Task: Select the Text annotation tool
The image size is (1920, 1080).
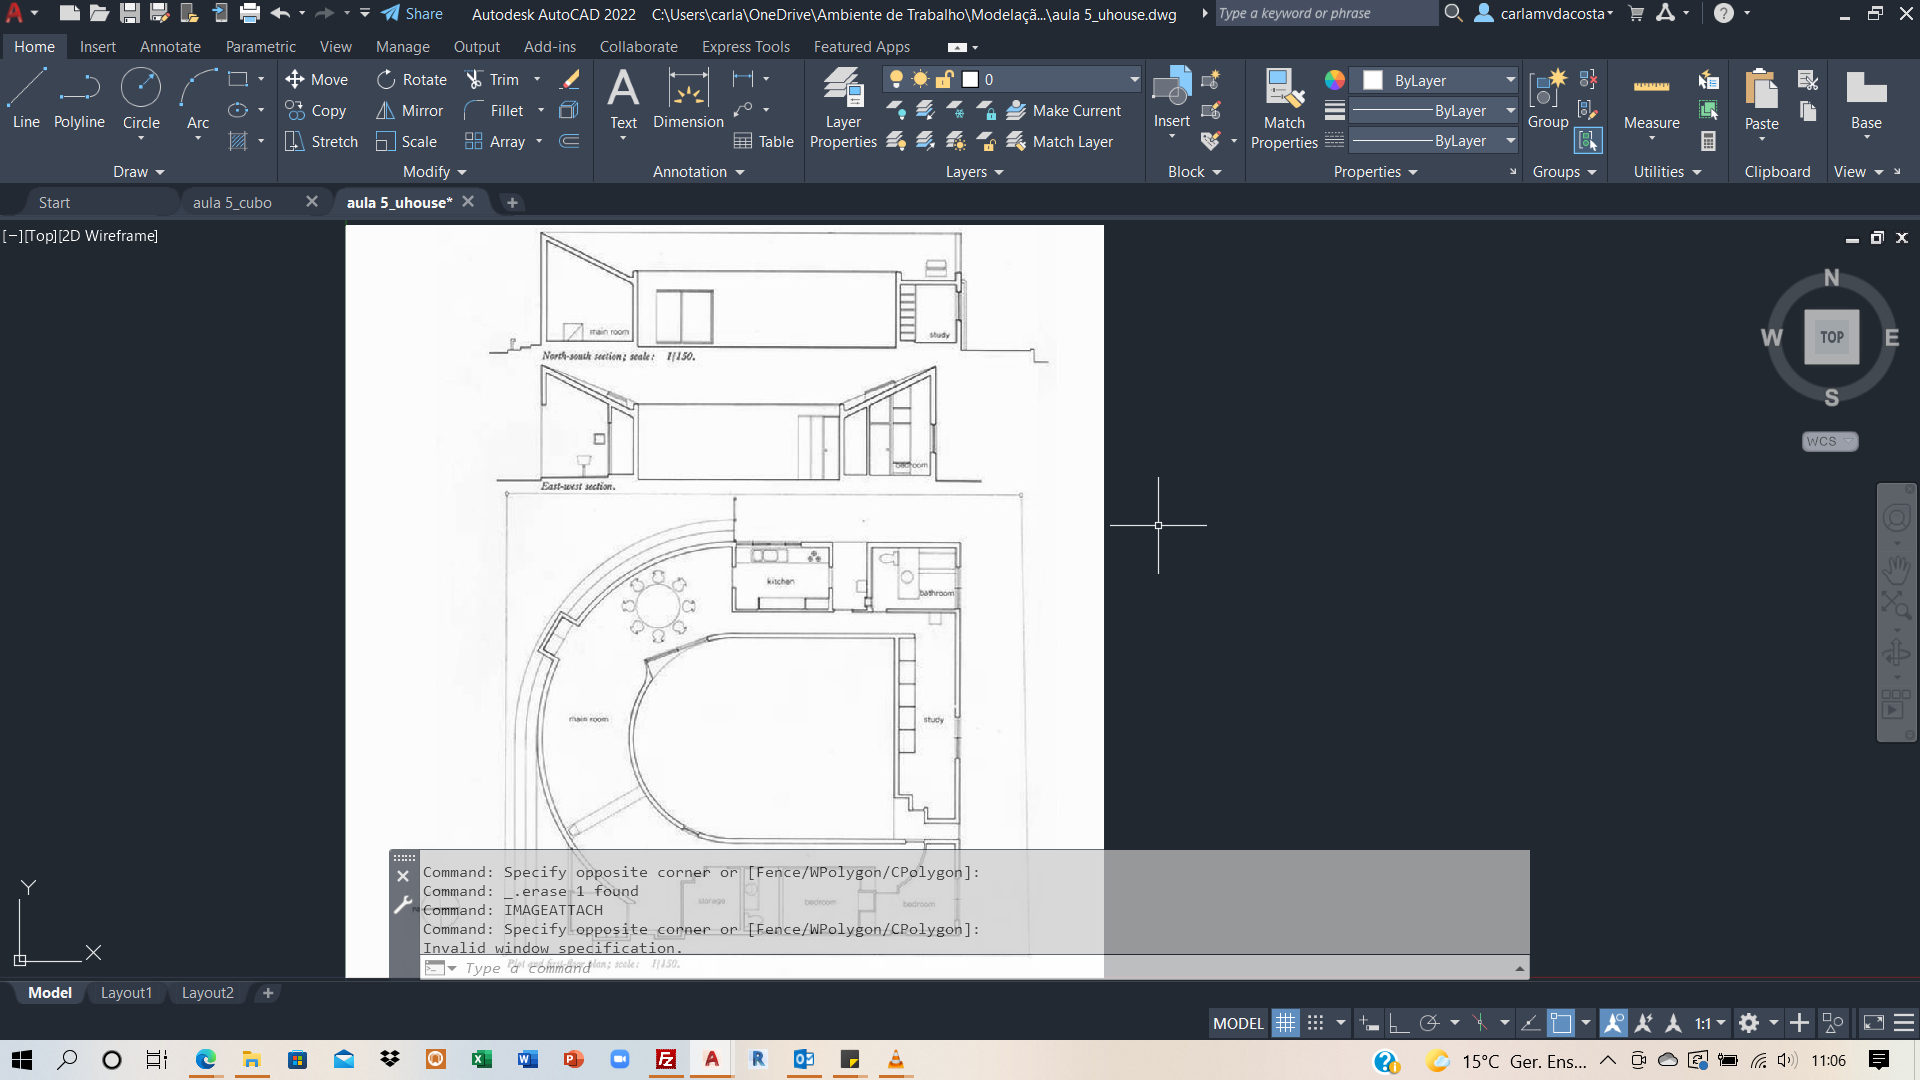Action: tap(623, 99)
